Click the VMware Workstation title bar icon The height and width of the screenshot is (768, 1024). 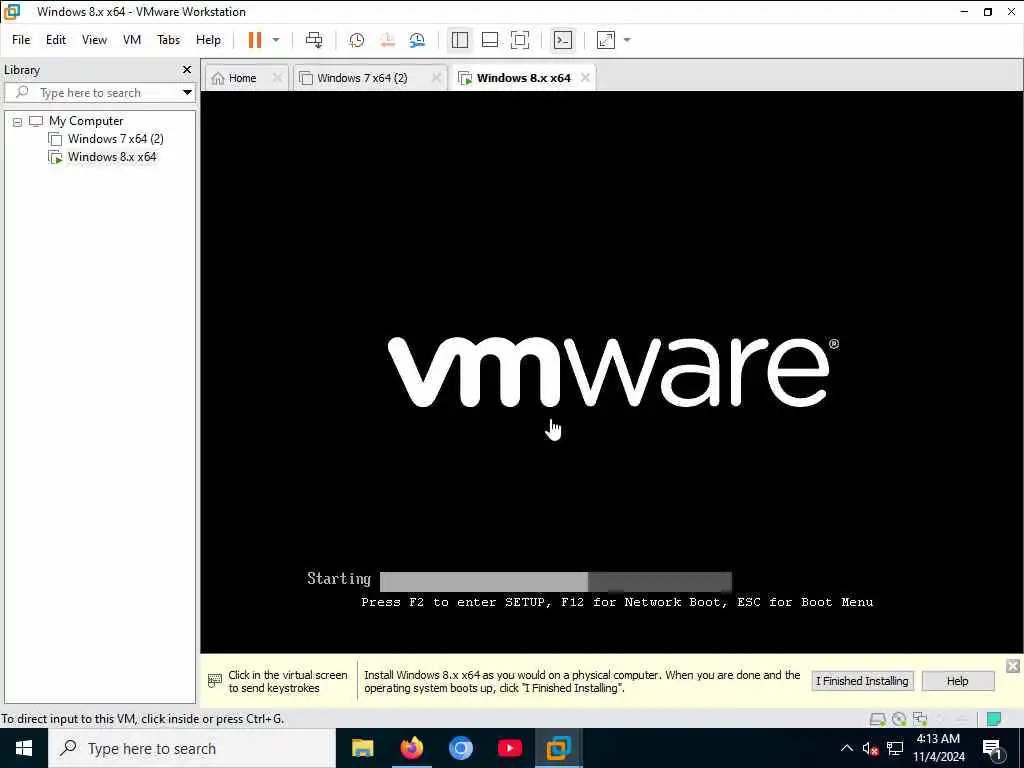(x=12, y=11)
